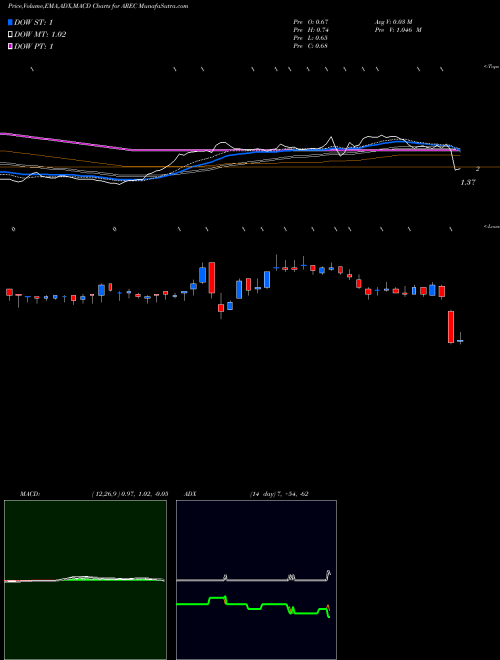Click the 'Avg V: 0.03 M' volume text

[393, 22]
